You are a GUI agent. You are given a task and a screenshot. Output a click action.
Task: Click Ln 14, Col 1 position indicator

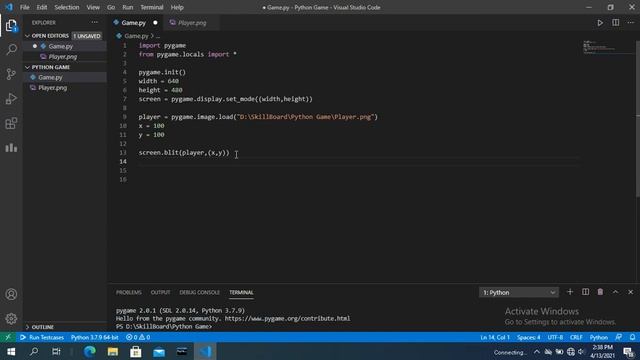(x=495, y=337)
